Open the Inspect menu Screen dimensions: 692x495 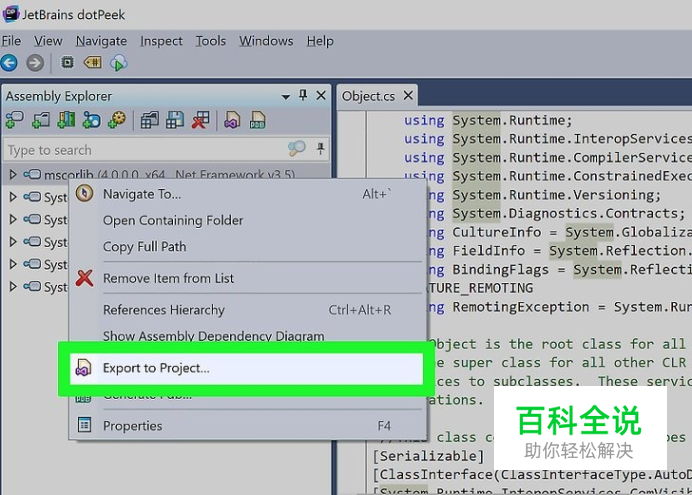tap(161, 41)
